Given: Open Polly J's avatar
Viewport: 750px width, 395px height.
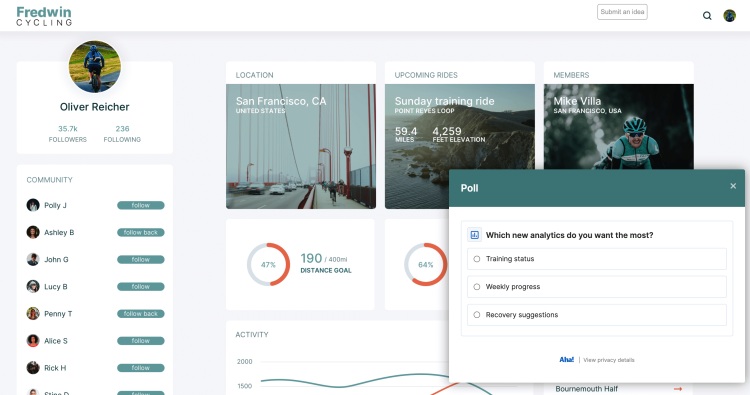Looking at the screenshot, I should pyautogui.click(x=33, y=205).
